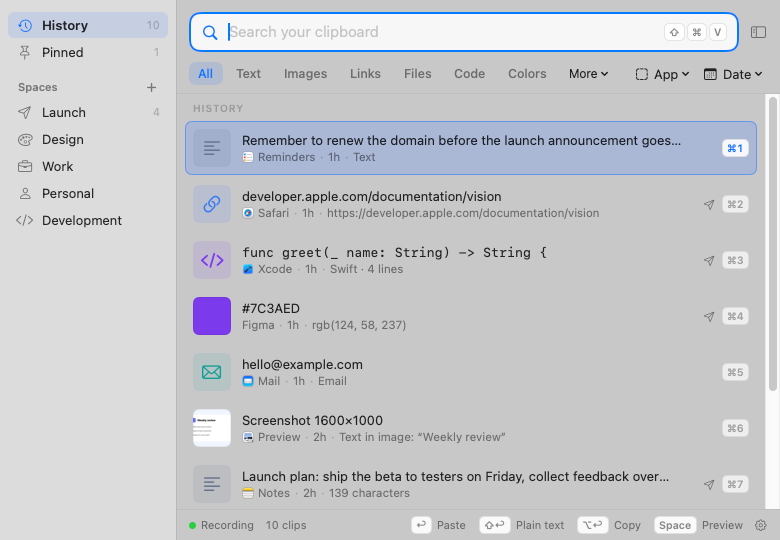Select the Remember to renew the domain clip
The image size is (780, 540).
471,148
